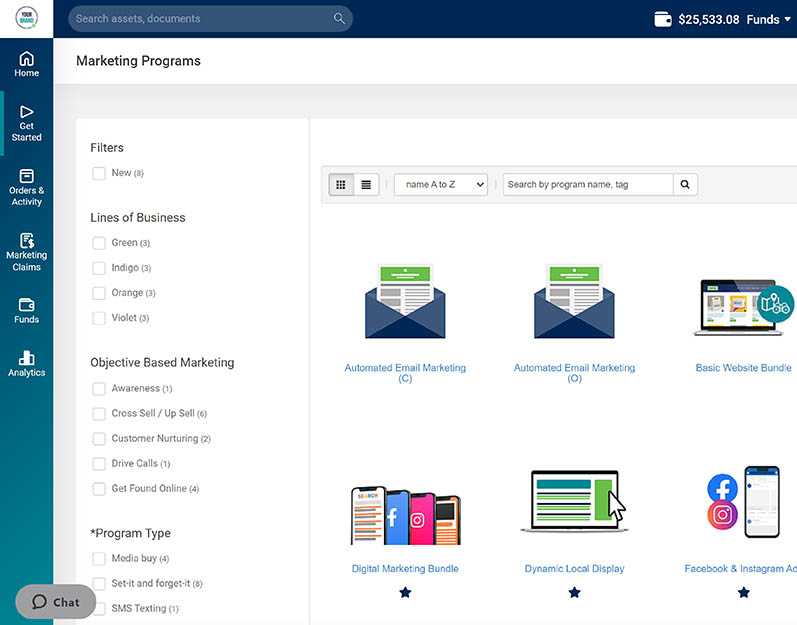This screenshot has height=625, width=797.
Task: Open Automated Email Marketing (C) link
Action: tap(405, 373)
